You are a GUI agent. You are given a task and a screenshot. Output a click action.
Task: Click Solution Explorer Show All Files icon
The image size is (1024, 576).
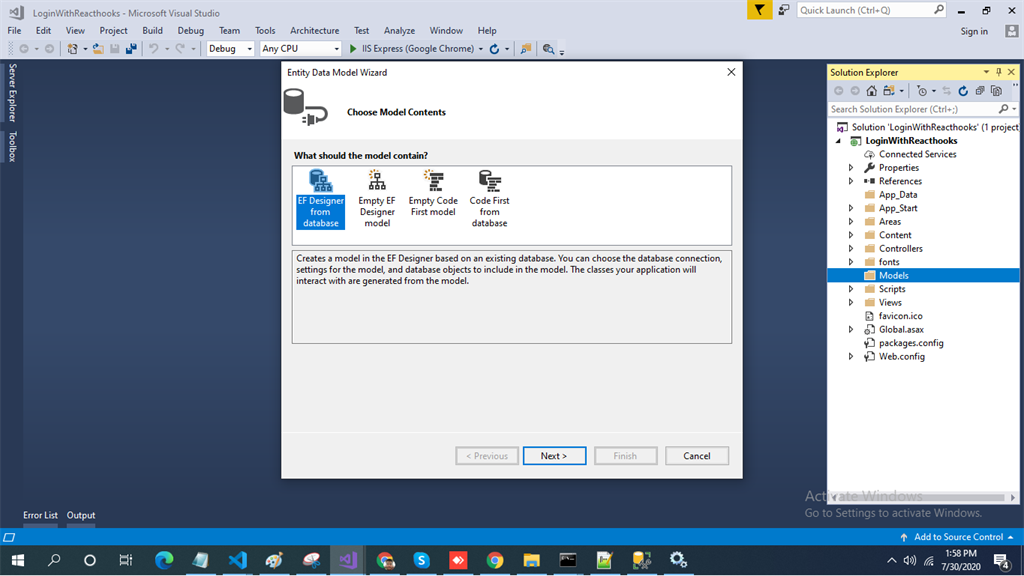tap(996, 91)
